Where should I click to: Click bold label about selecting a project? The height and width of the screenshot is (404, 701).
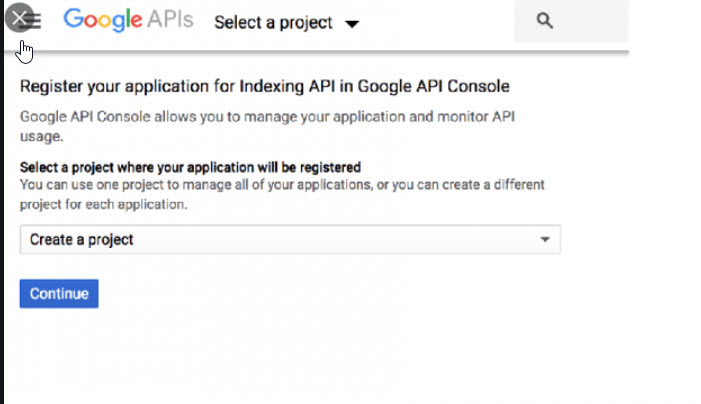[x=190, y=166]
